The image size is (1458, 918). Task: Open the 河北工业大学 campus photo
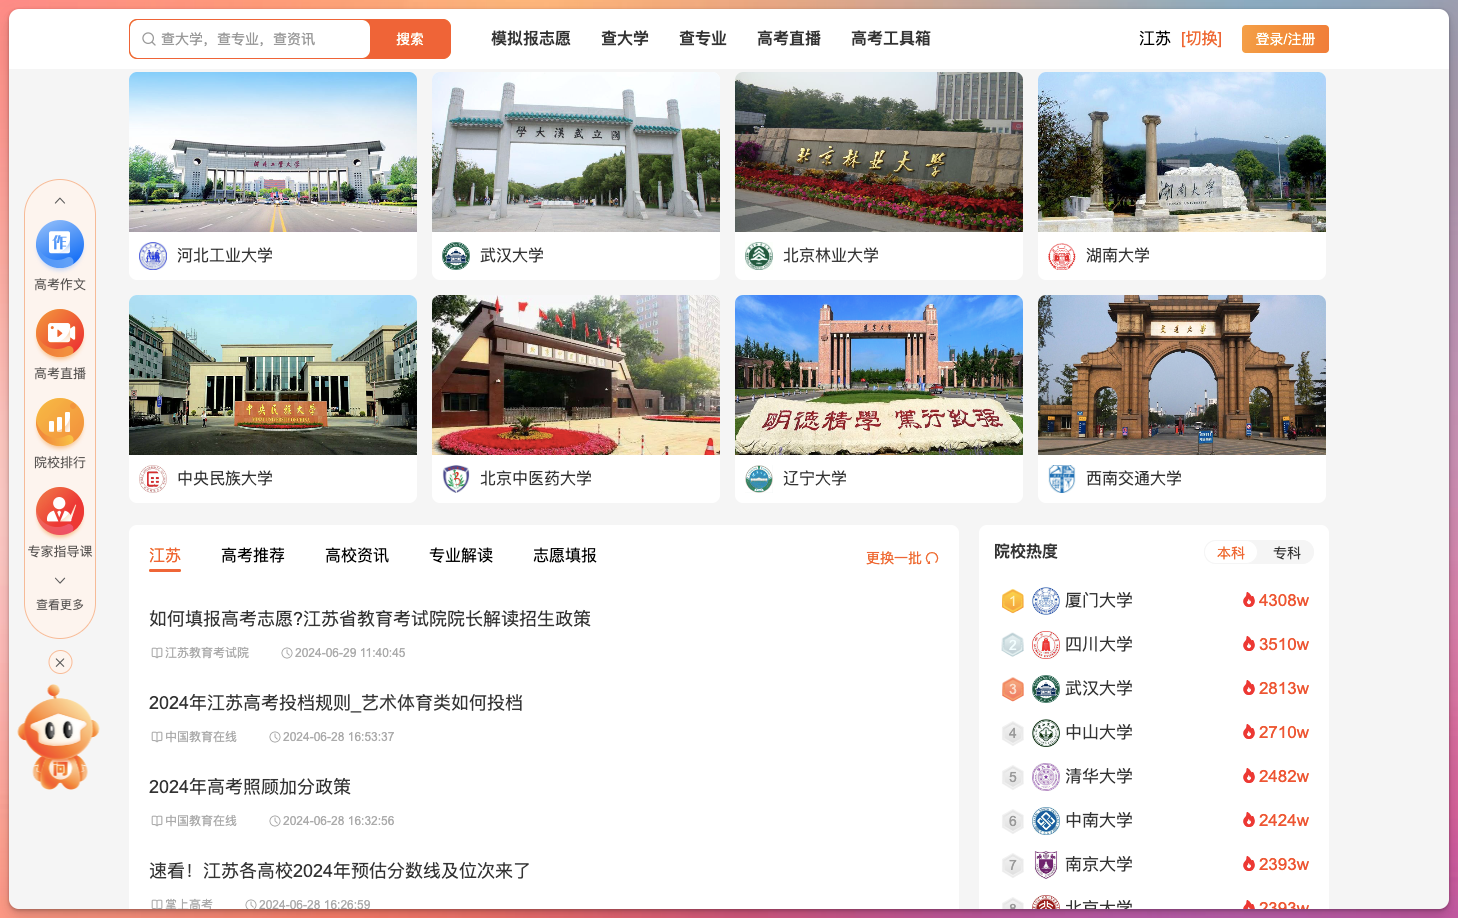coord(273,152)
